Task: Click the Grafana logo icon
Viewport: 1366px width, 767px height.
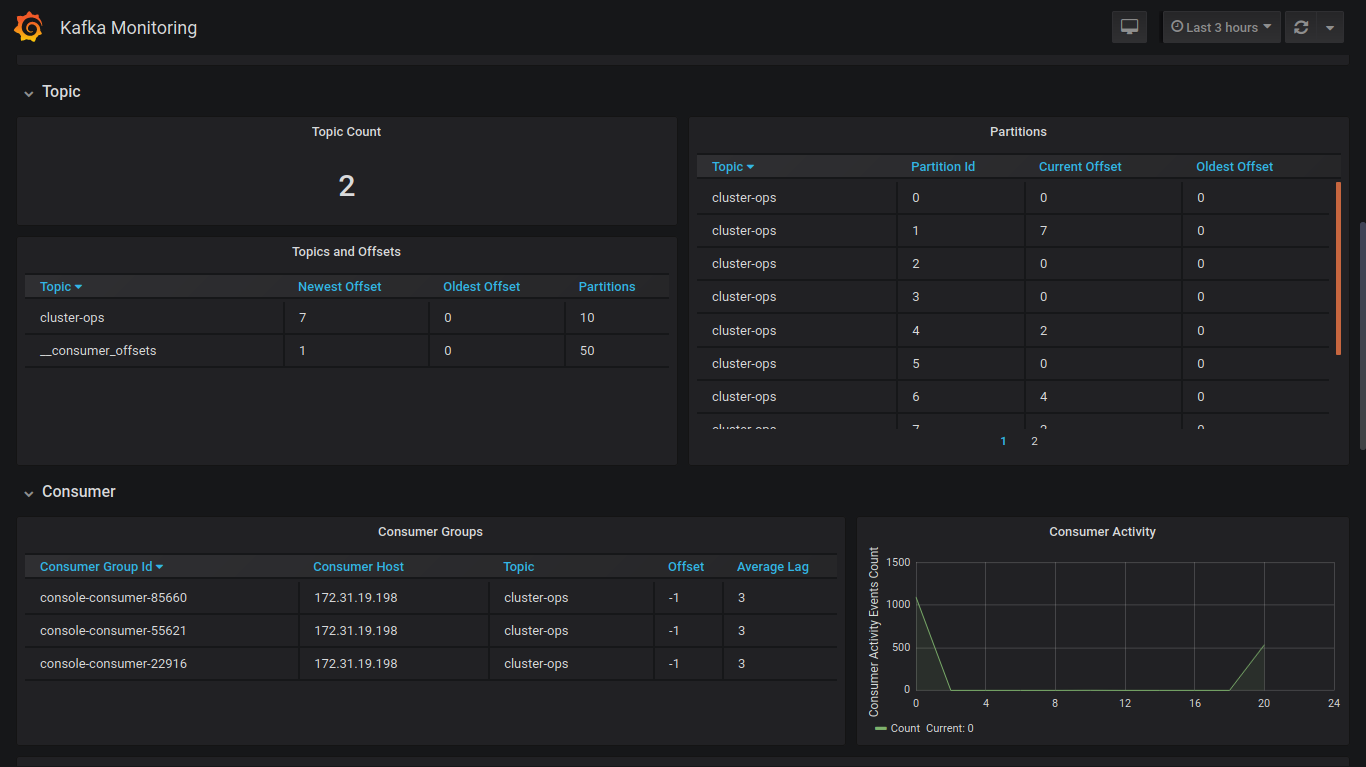Action: (29, 28)
